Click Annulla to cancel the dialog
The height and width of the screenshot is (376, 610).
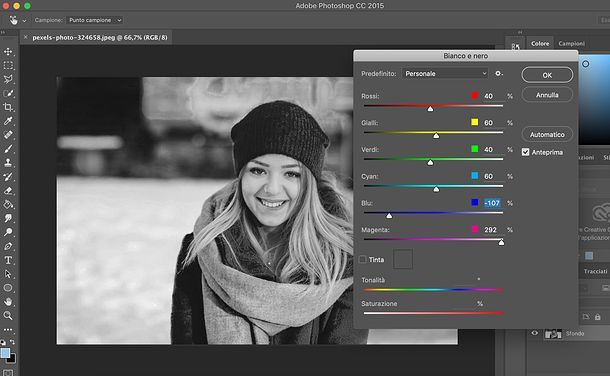[x=547, y=95]
